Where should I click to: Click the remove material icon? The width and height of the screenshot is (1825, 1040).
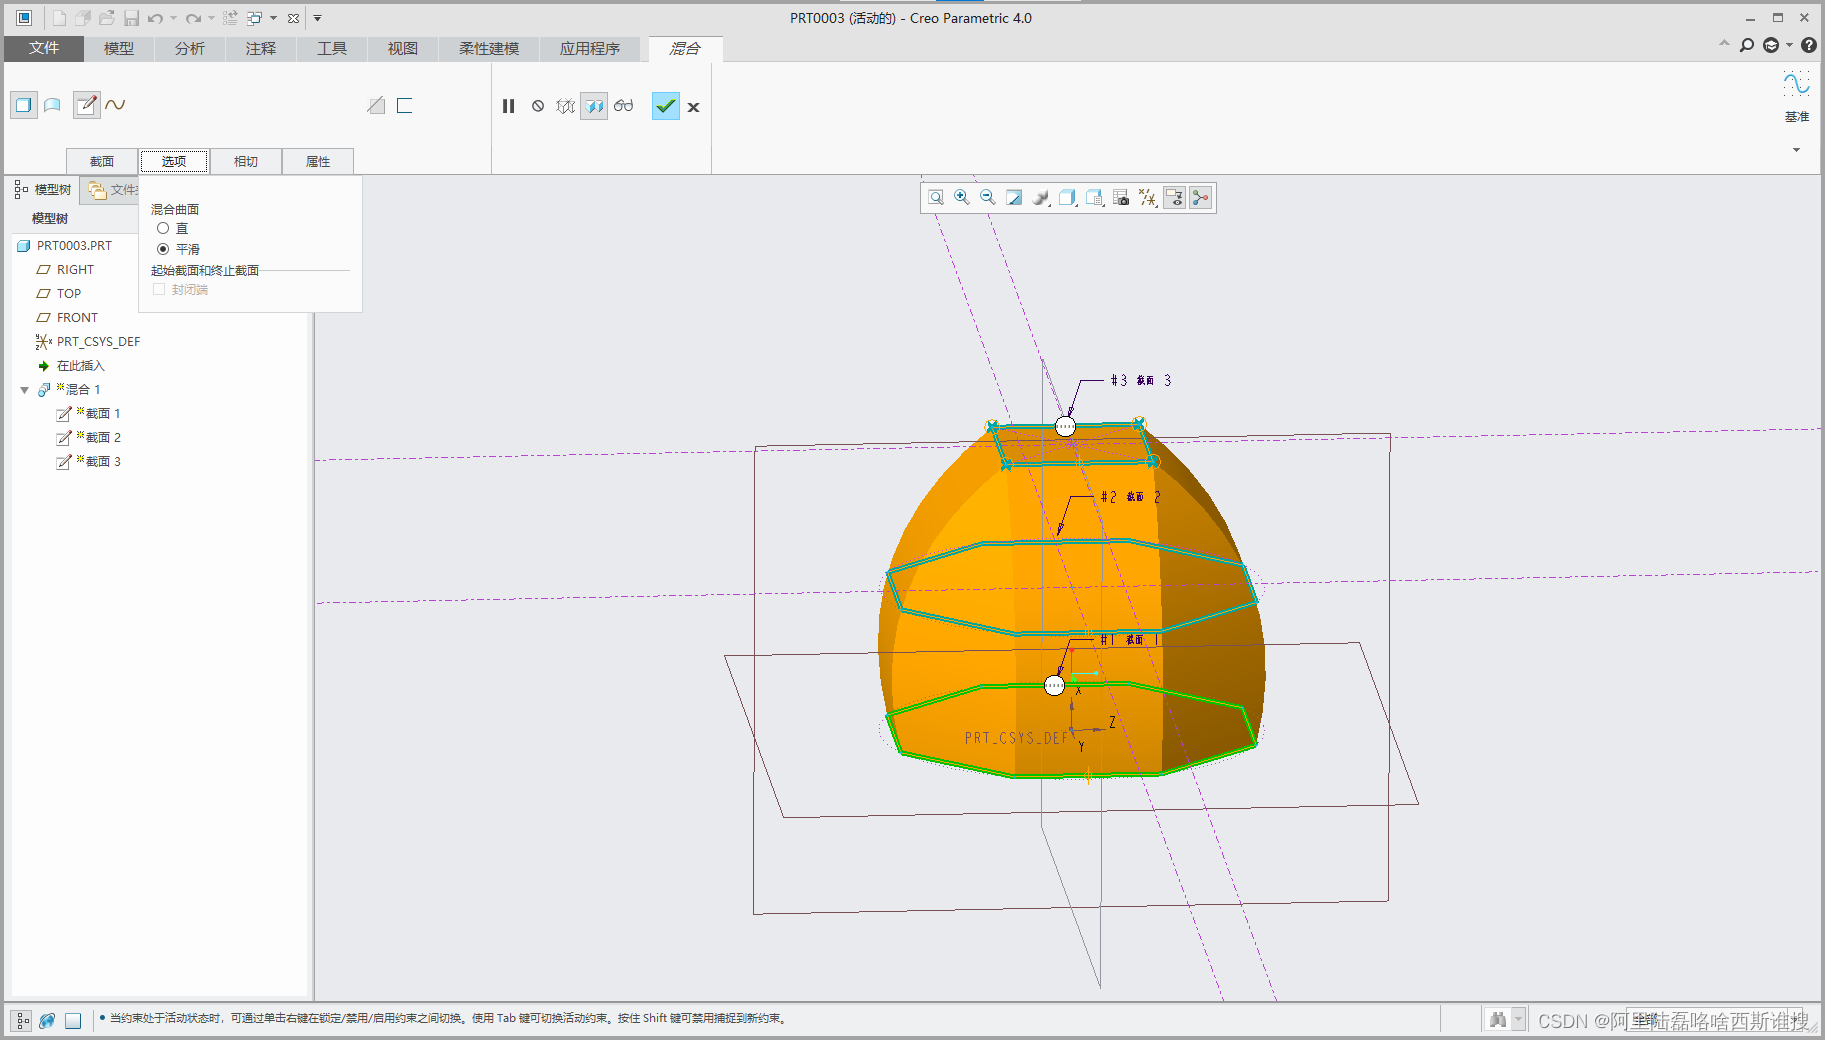pos(376,106)
